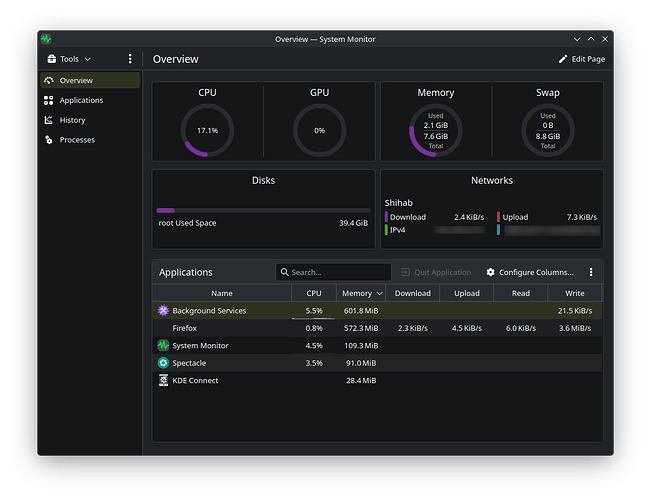Click the root disk usage bar
This screenshot has height=500, width=651.
coord(263,210)
